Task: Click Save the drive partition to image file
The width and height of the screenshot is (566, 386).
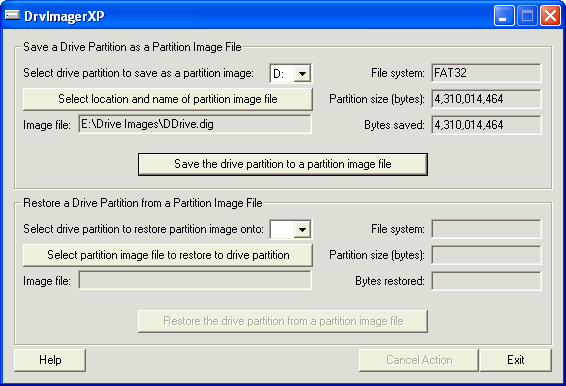Action: pyautogui.click(x=283, y=164)
